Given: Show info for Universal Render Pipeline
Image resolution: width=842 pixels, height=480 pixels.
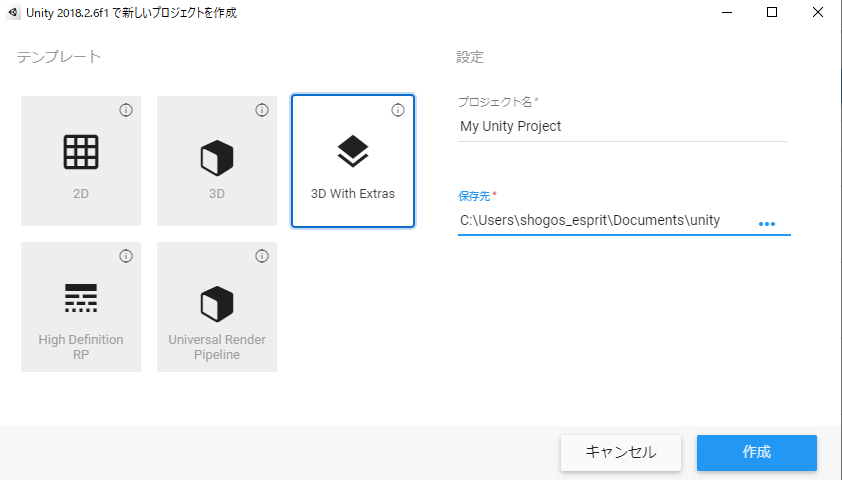Looking at the screenshot, I should point(262,256).
